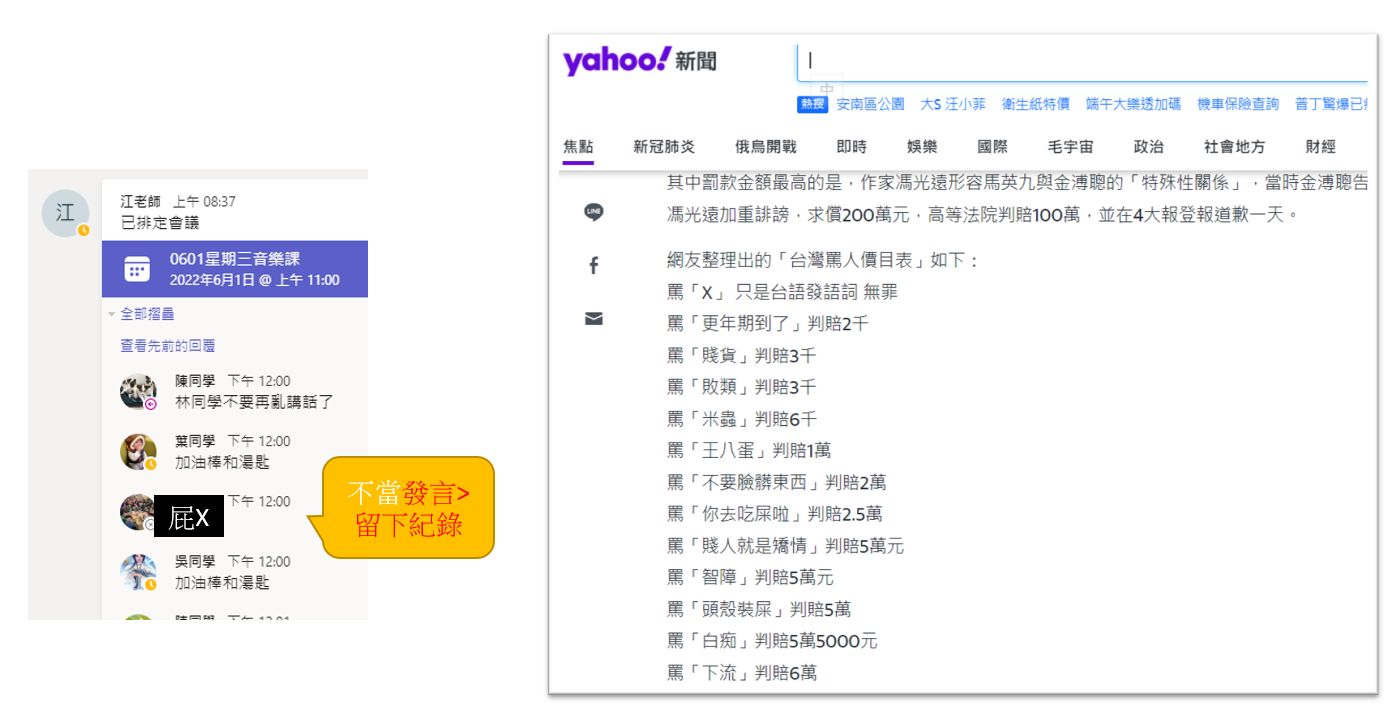
Task: Click the line 罵「白痴」判賠5萬5000元
Action: coord(772,641)
